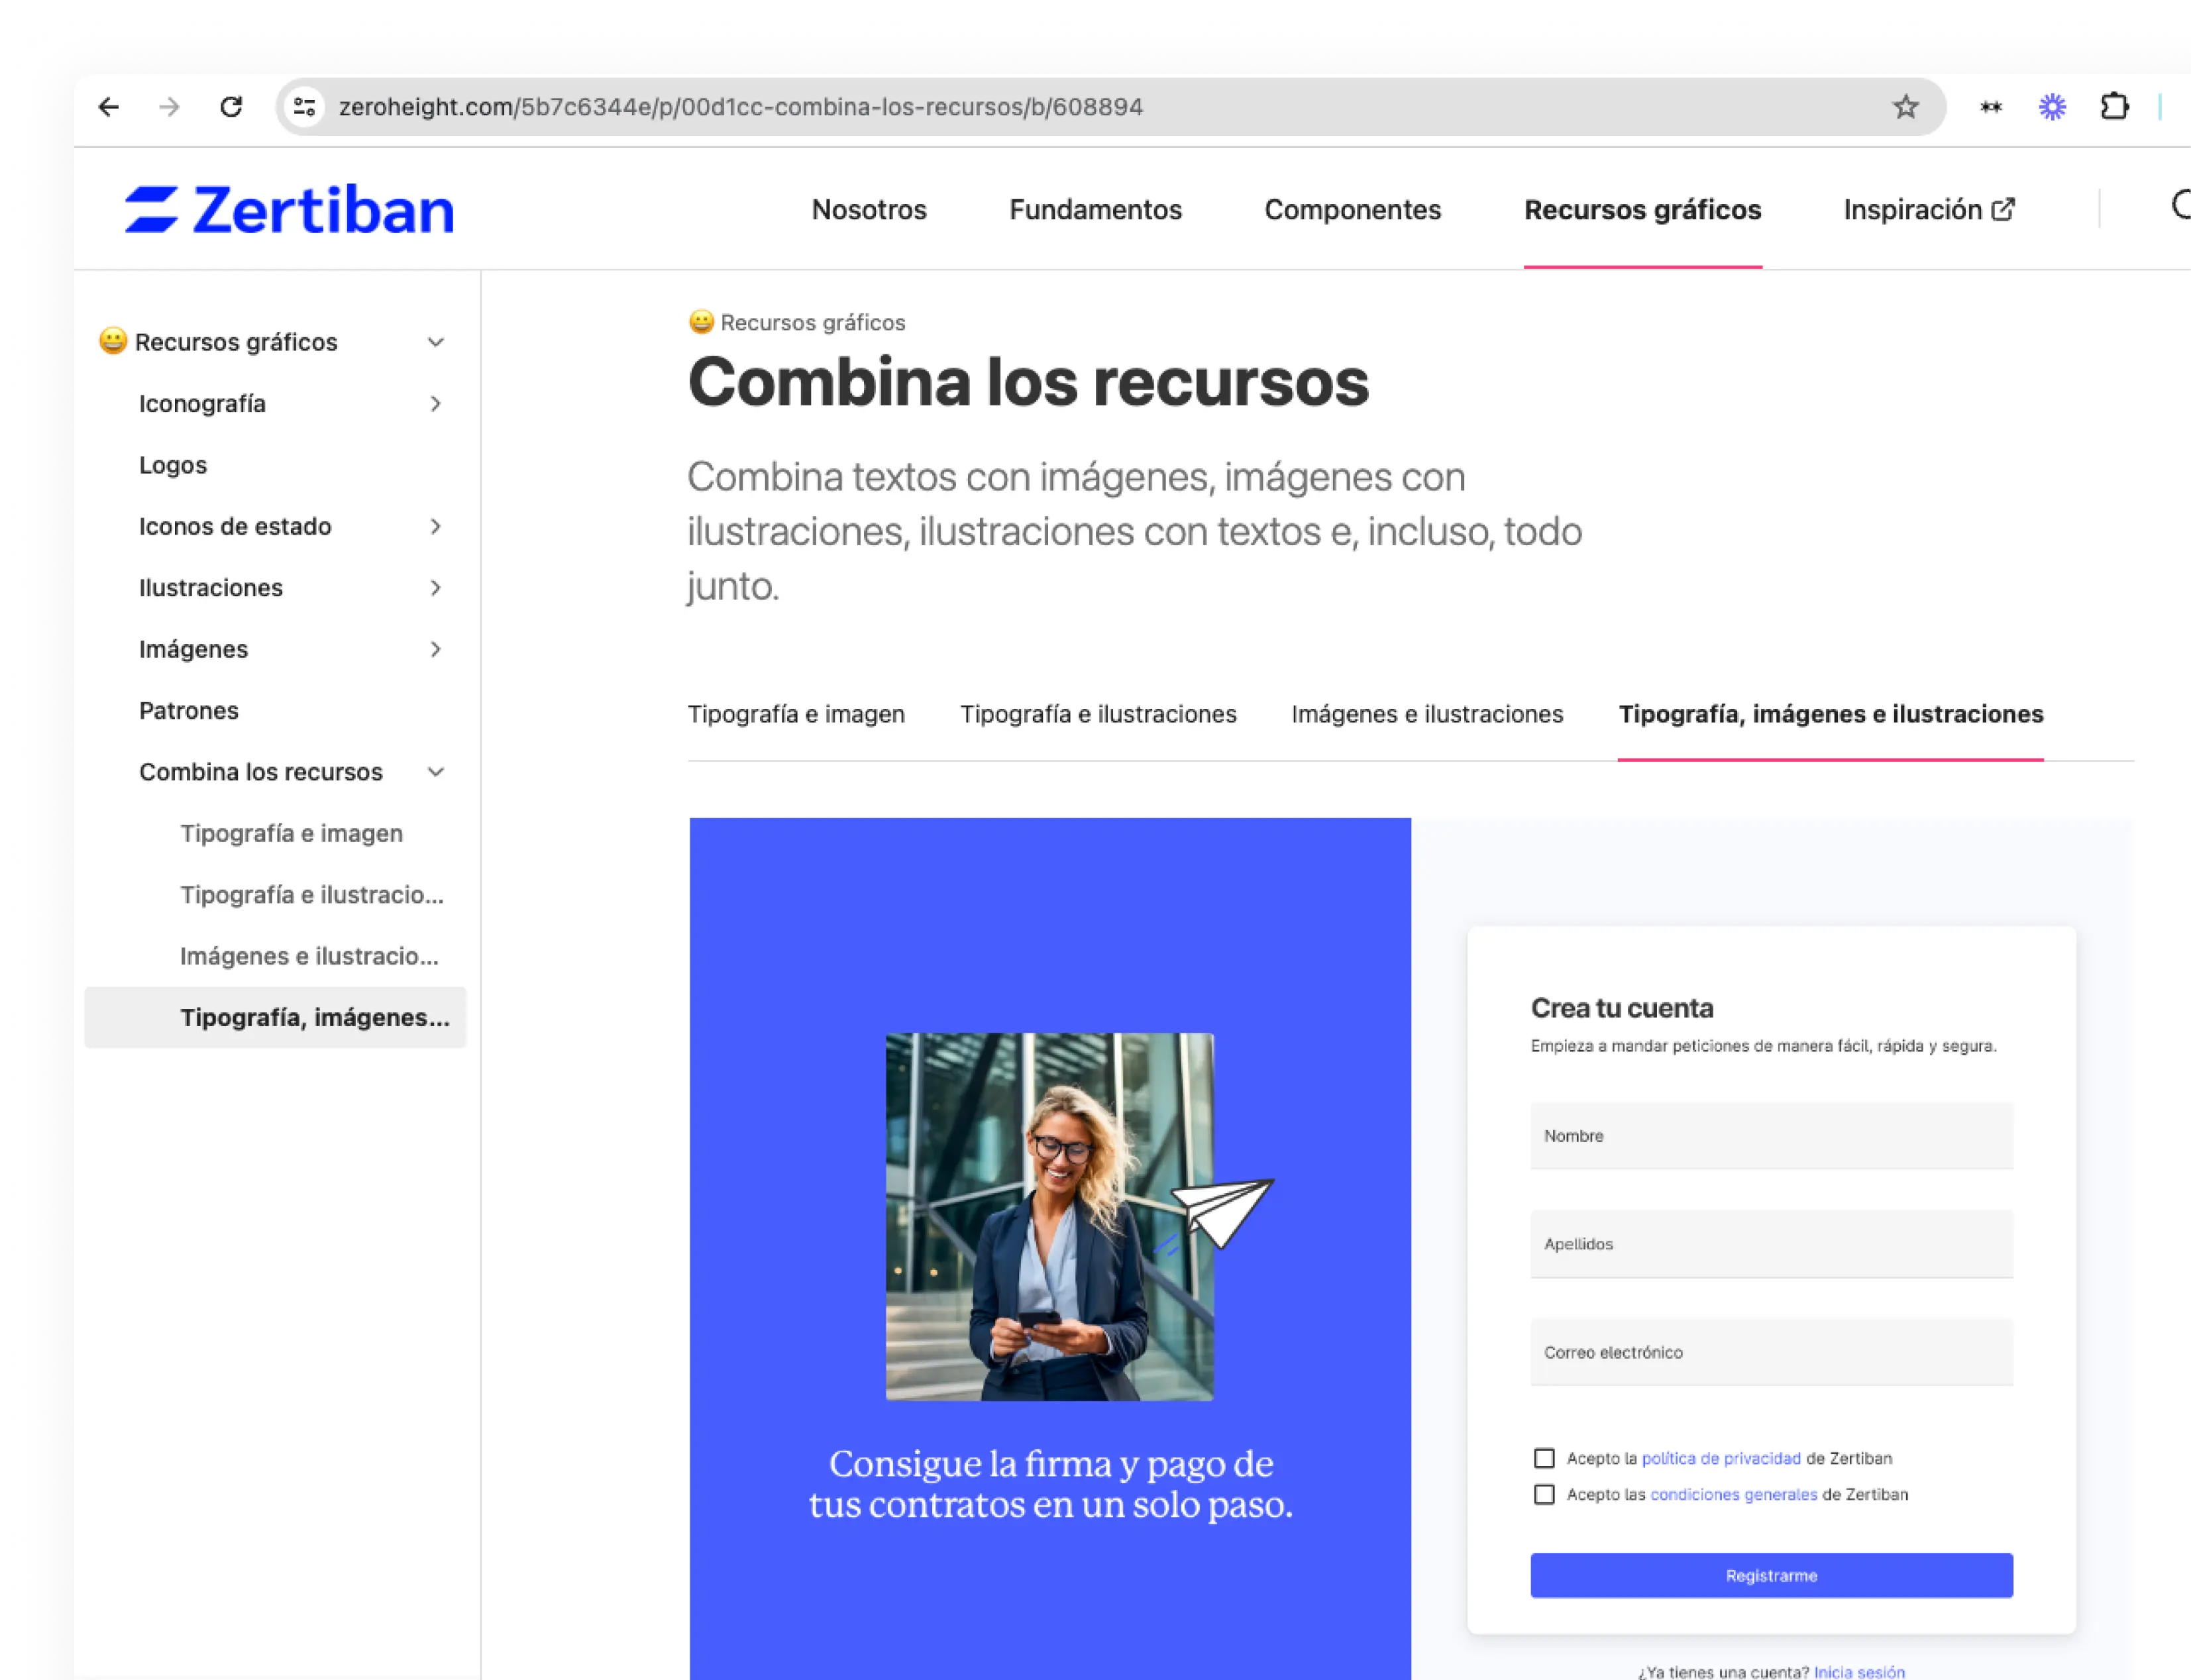Expand the Iconografía sidebar section
Viewport: 2191px width, 1680px height.
[435, 404]
